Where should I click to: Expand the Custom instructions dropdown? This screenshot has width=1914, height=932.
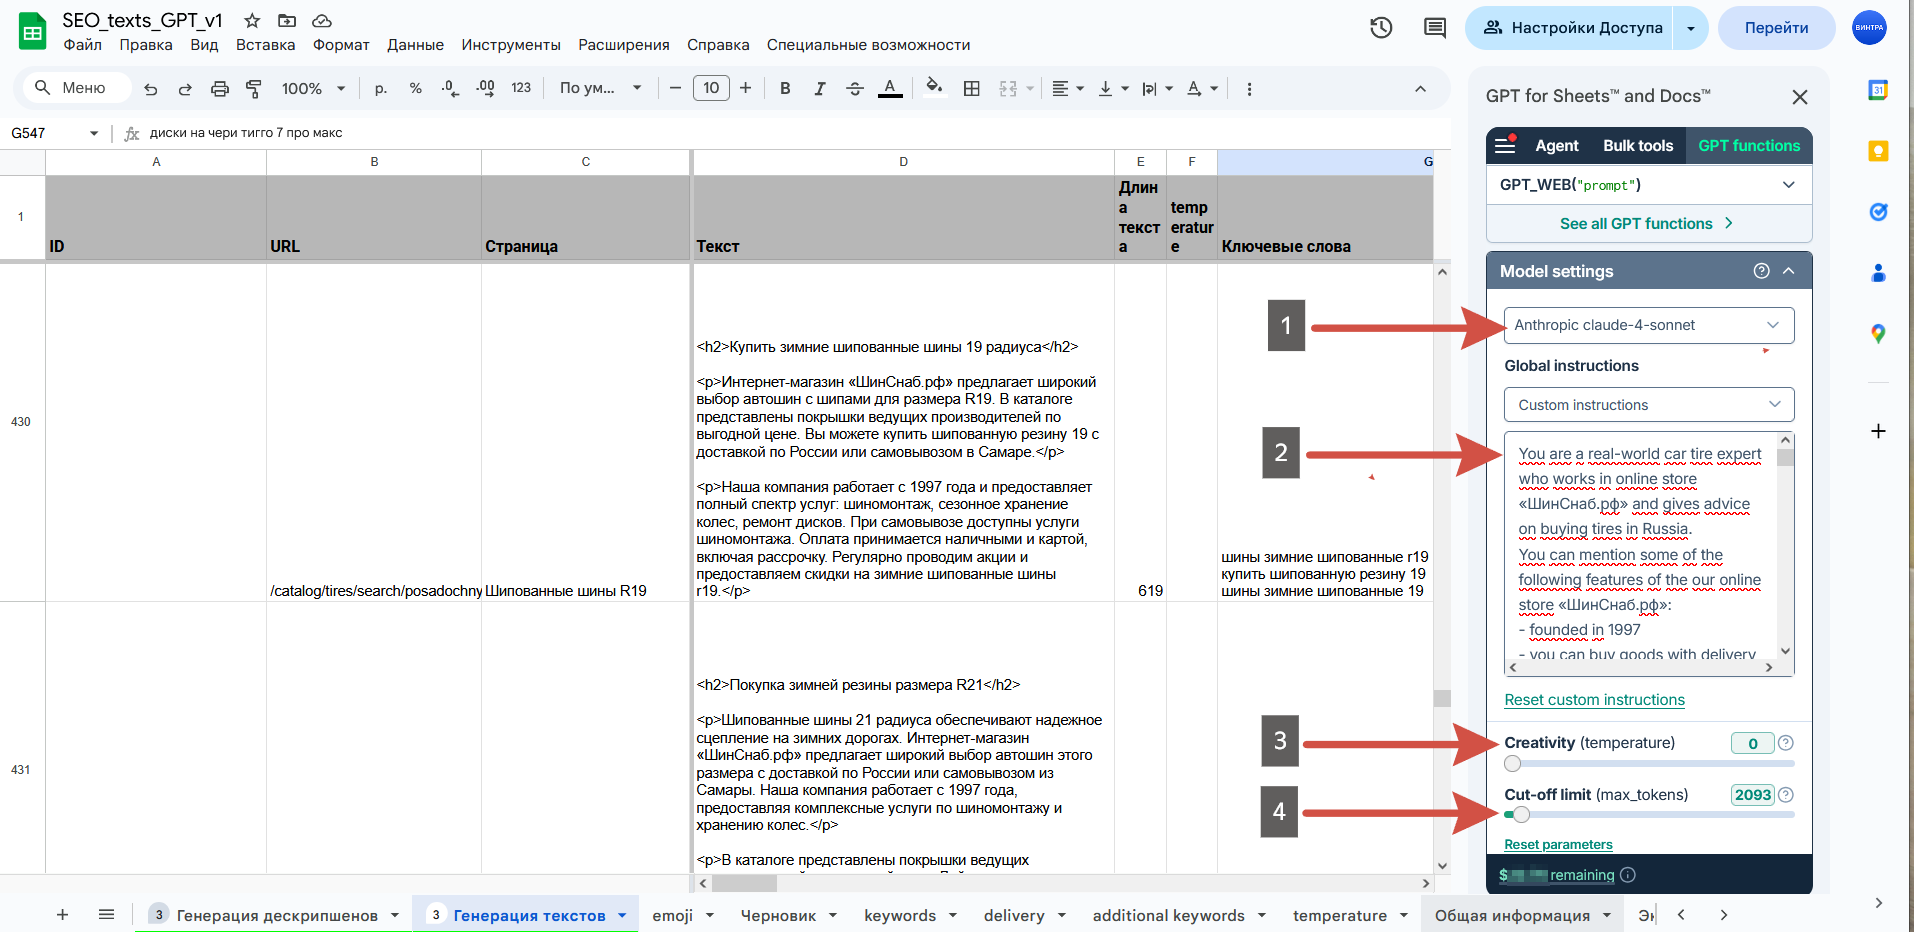[x=1648, y=405]
